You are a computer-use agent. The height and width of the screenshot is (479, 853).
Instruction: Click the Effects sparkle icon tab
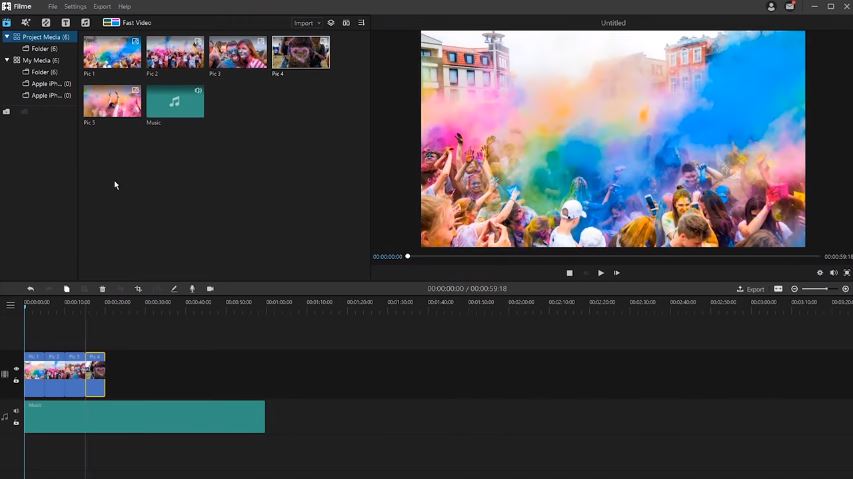tap(26, 22)
